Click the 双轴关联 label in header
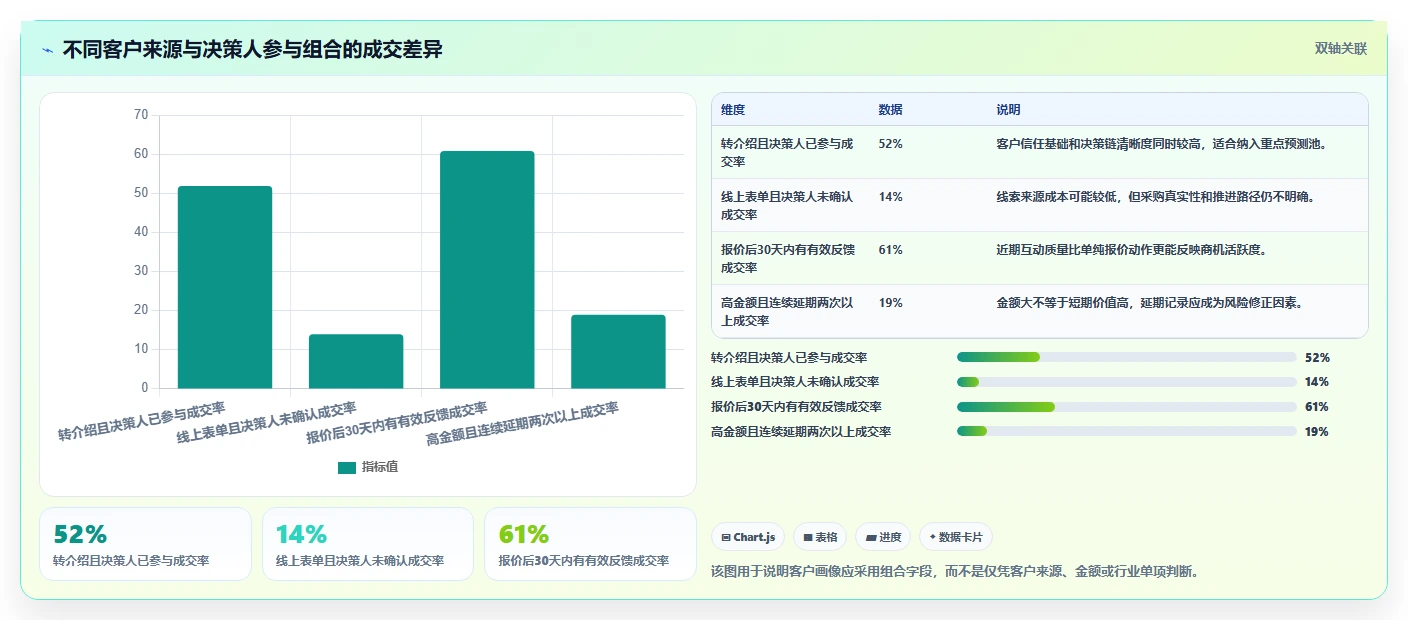 click(x=1340, y=49)
